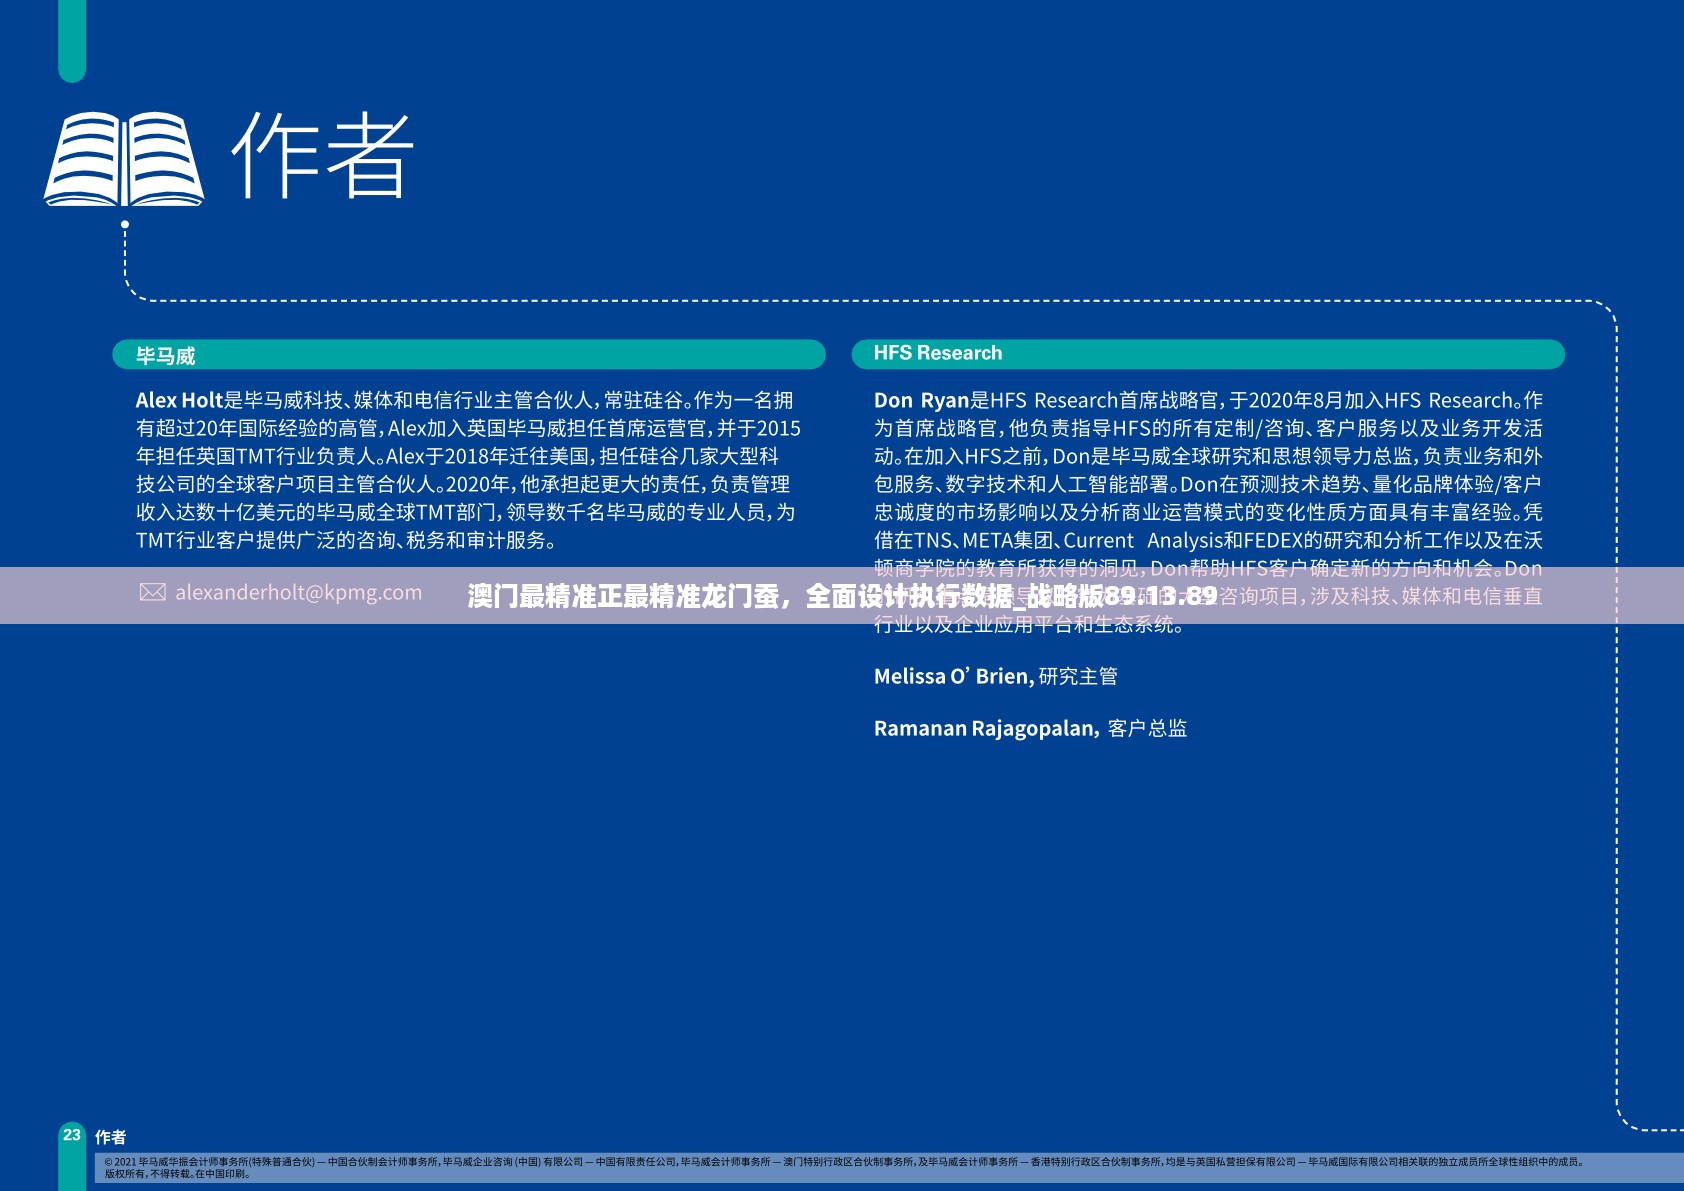Click the HFS Research section header bar
The width and height of the screenshot is (1684, 1191).
pos(1208,354)
